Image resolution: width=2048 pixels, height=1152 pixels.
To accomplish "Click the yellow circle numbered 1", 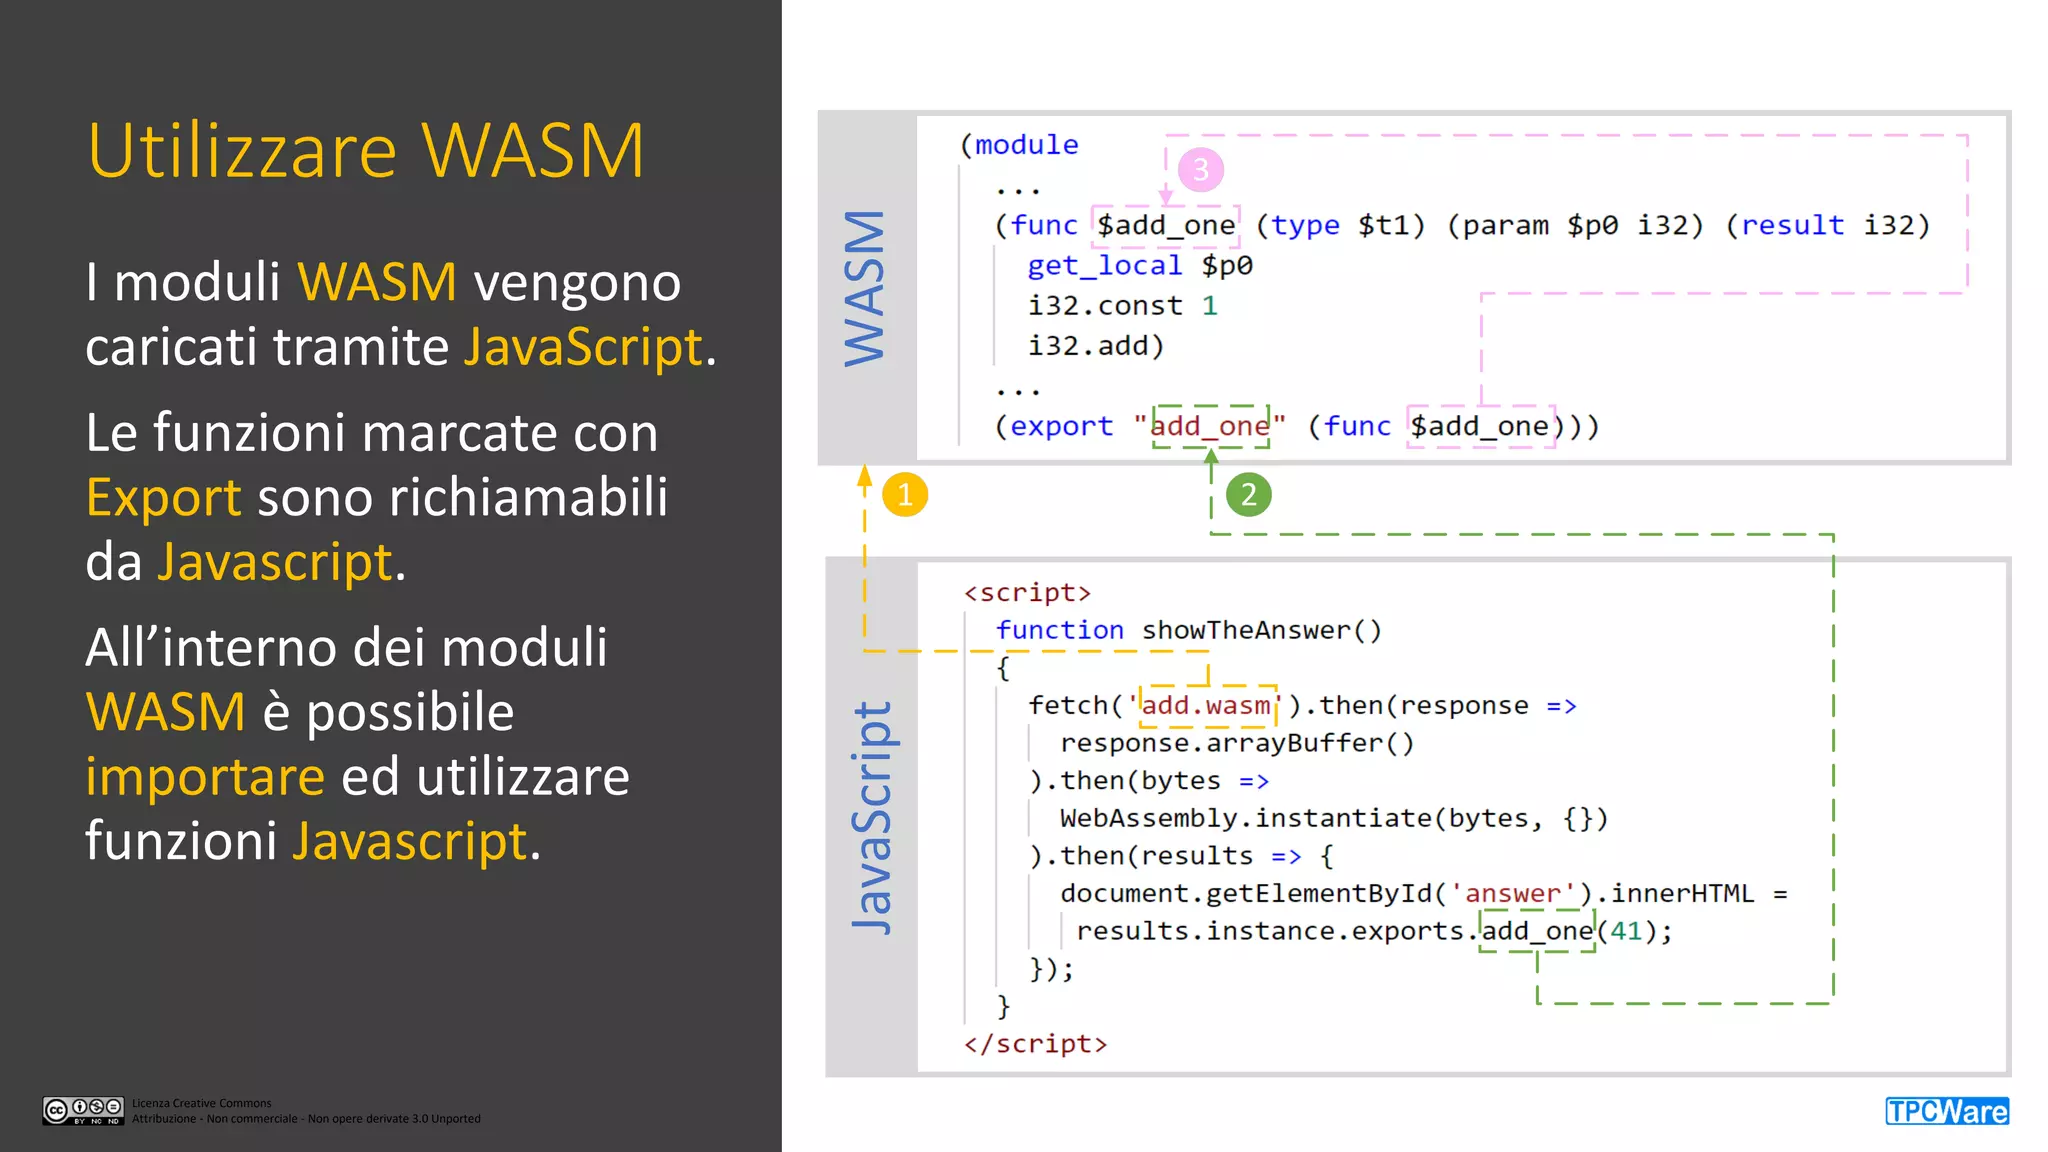I will tap(905, 495).
